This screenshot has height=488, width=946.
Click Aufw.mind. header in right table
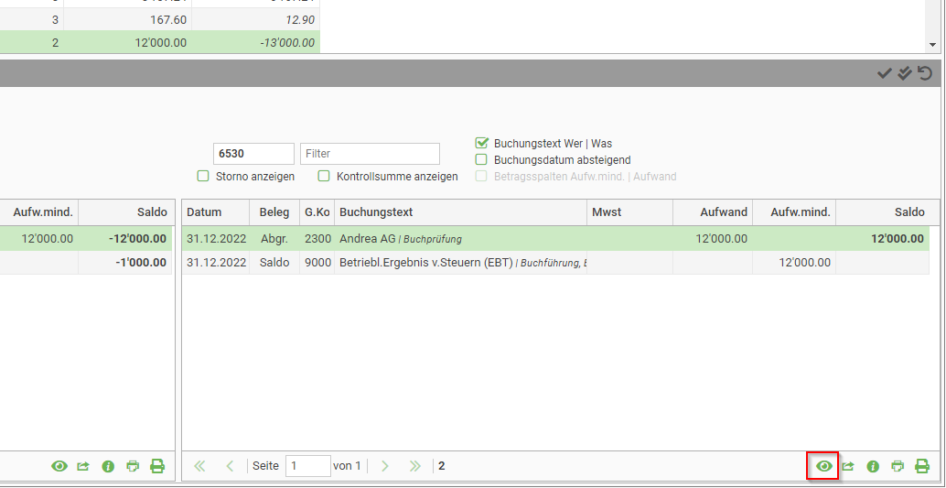tap(794, 212)
